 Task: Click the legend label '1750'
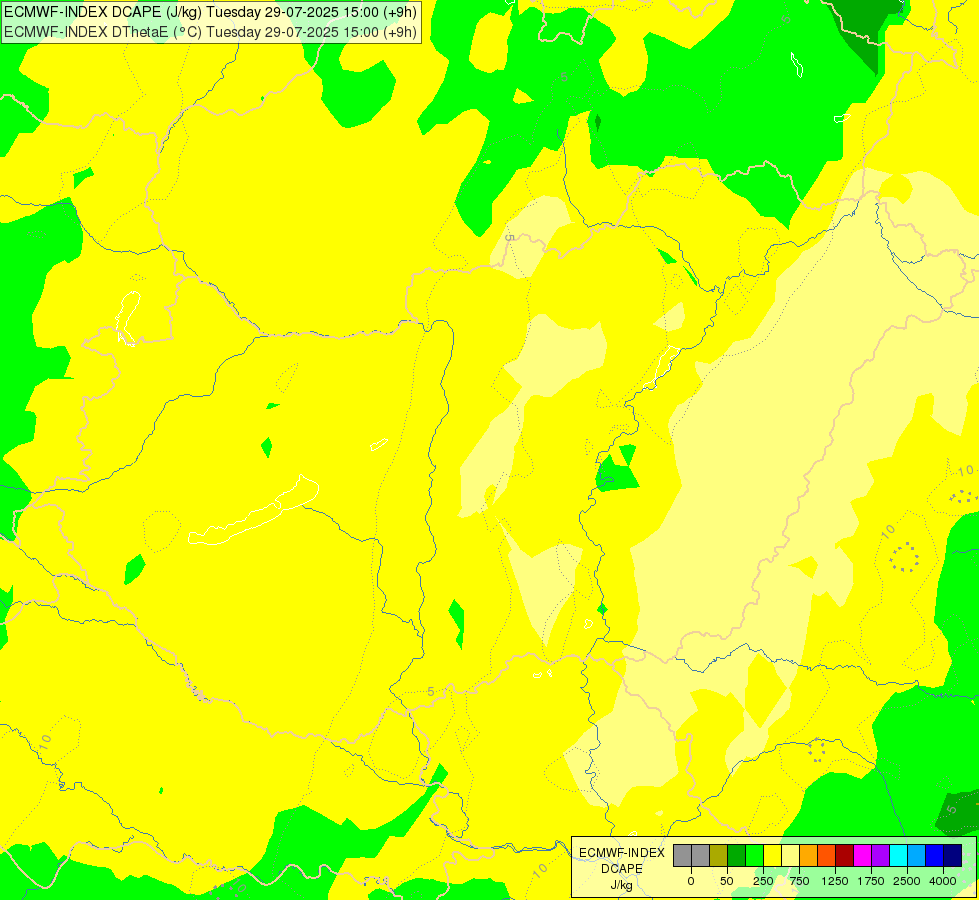(x=871, y=881)
